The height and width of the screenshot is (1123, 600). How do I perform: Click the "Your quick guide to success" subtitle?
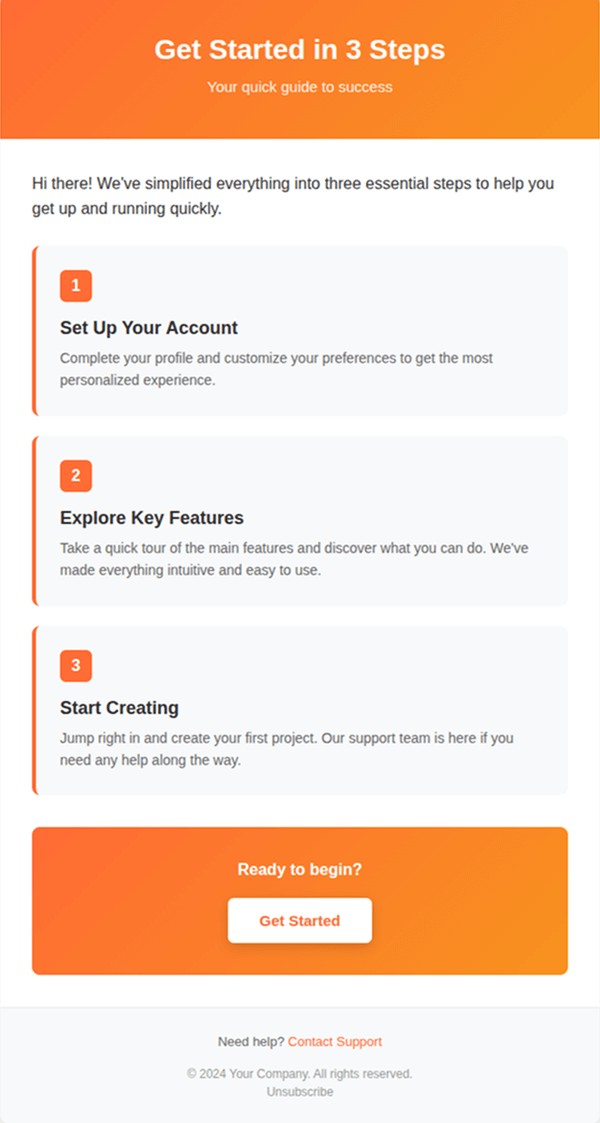pos(300,87)
